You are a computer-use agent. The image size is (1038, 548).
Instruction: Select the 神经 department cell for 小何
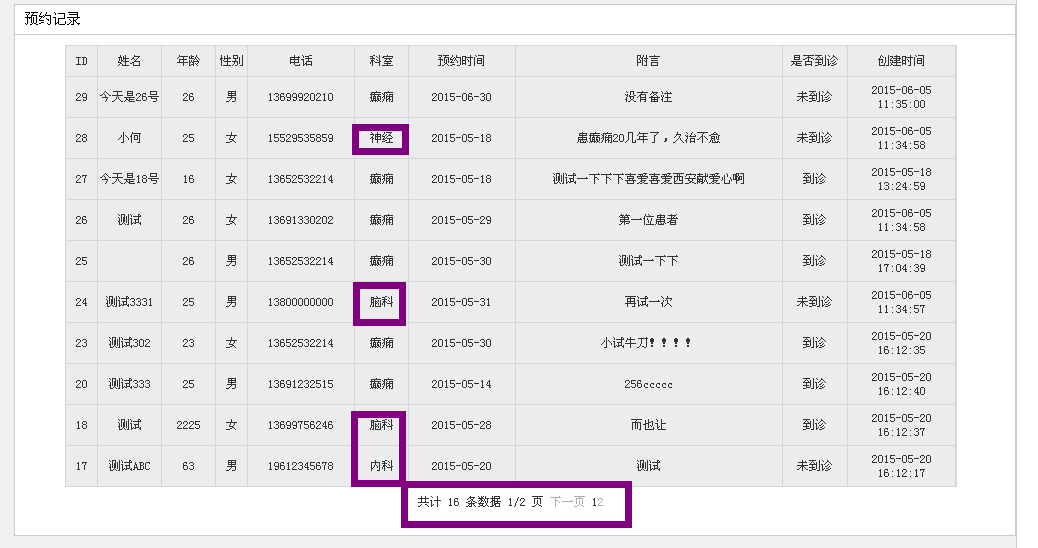[381, 138]
